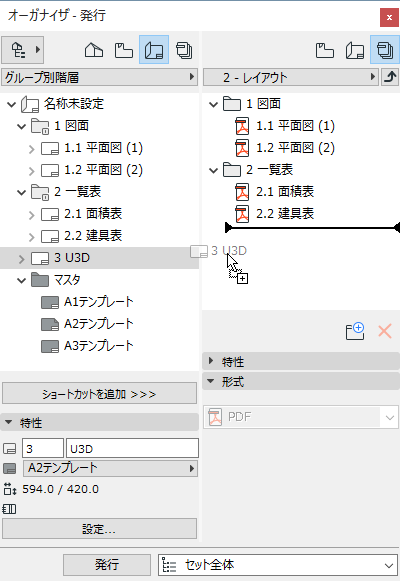Collapse right 1 図面 folder
The height and width of the screenshot is (581, 400).
(213, 104)
